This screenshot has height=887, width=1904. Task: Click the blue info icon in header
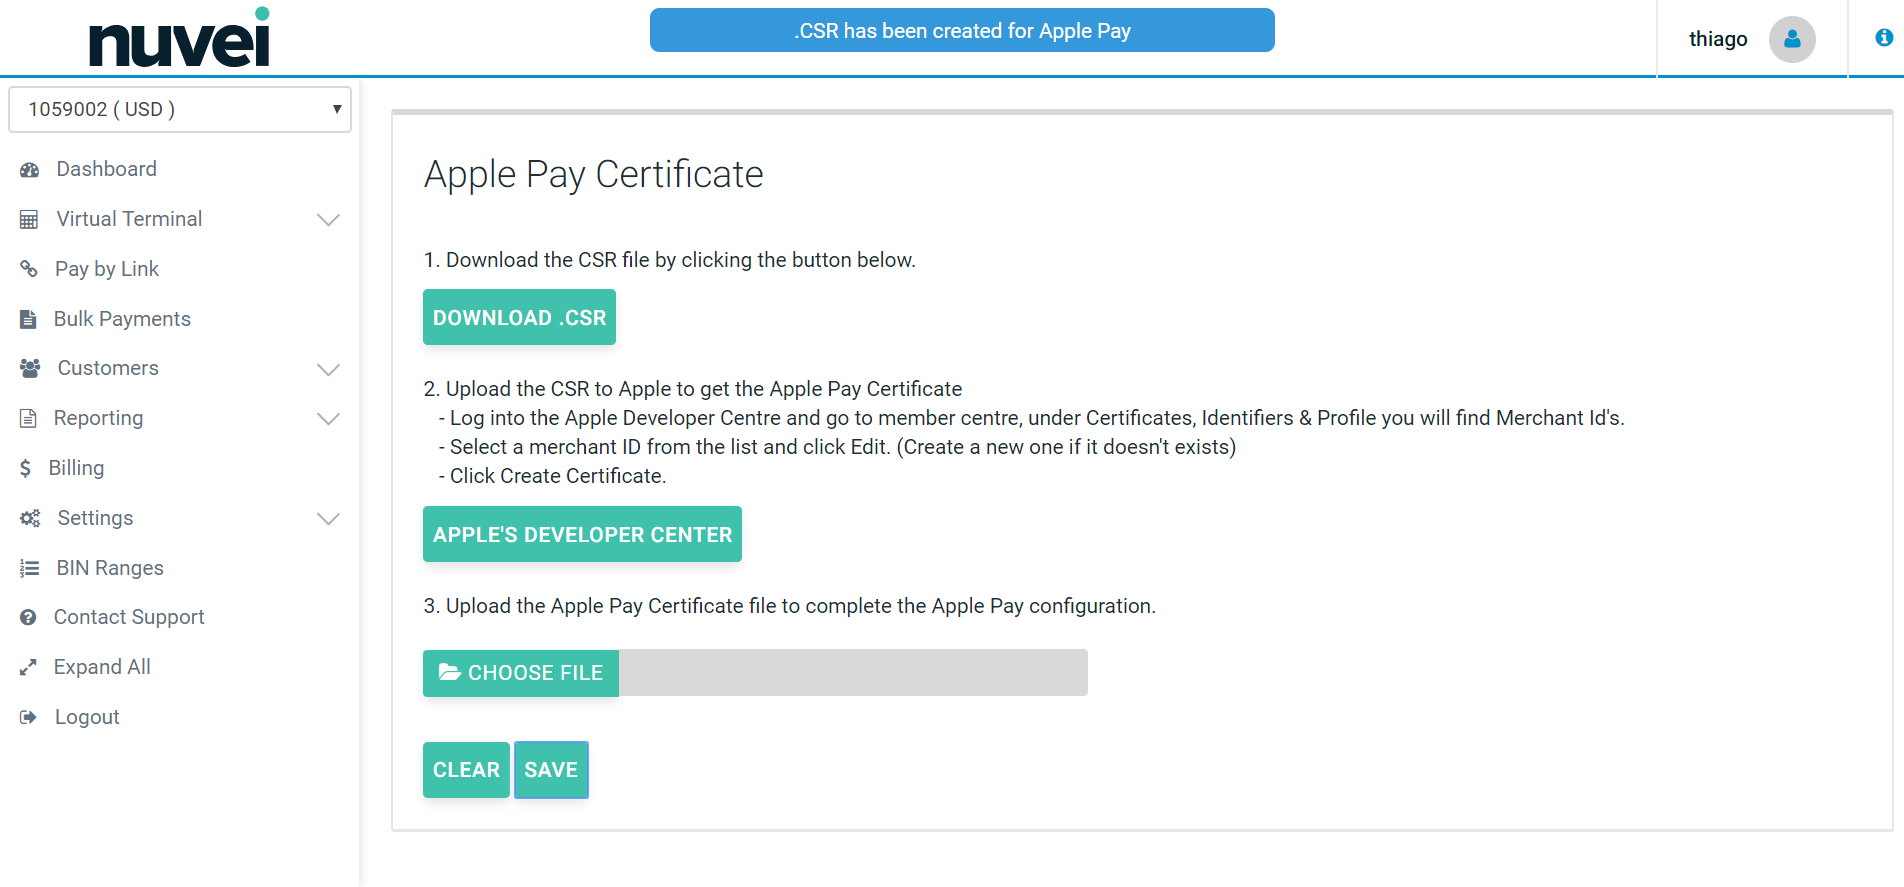[1883, 38]
